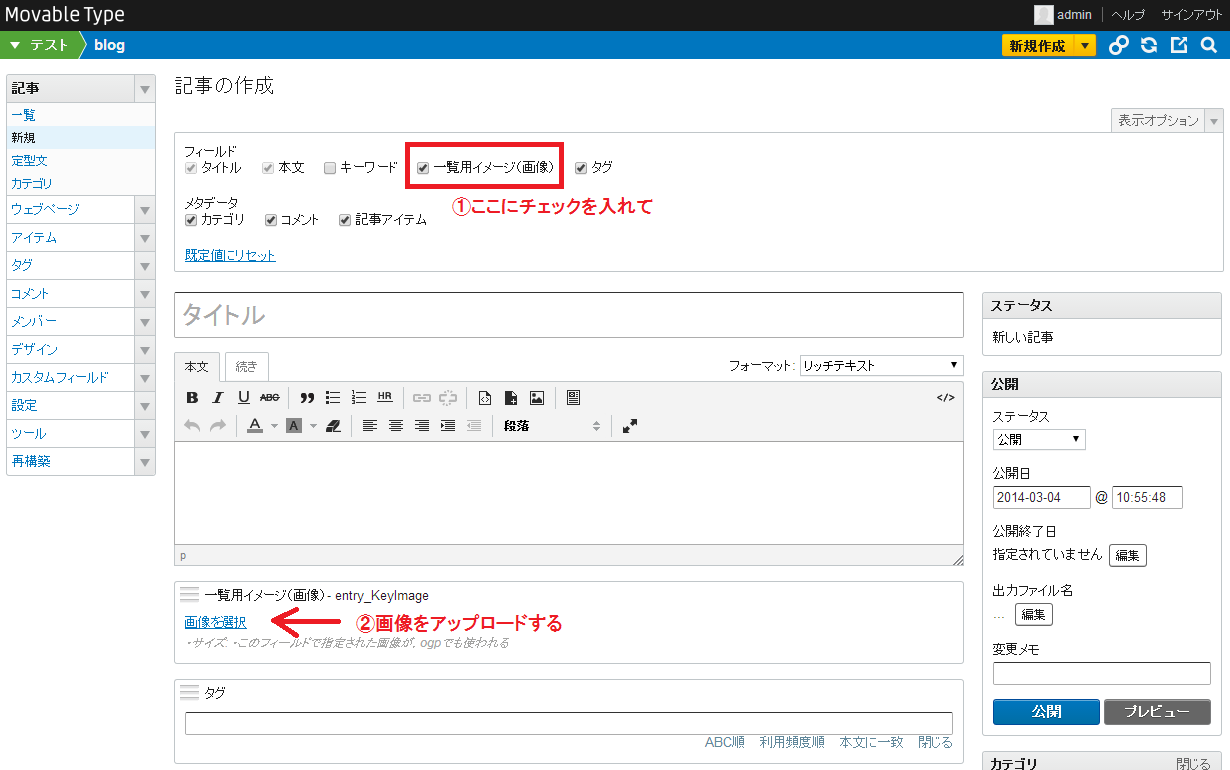Uncheck the 一覧用イメージ（画像） field checkbox

(422, 167)
